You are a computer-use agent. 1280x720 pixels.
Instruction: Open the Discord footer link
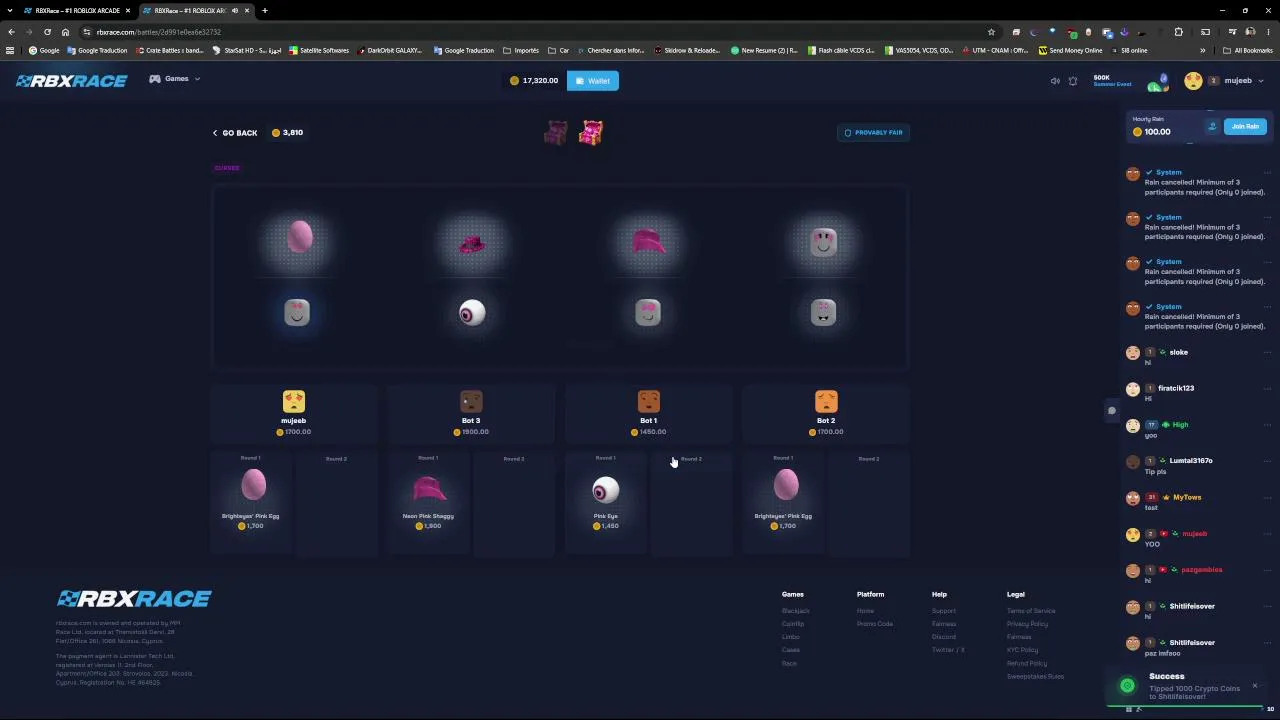point(944,637)
